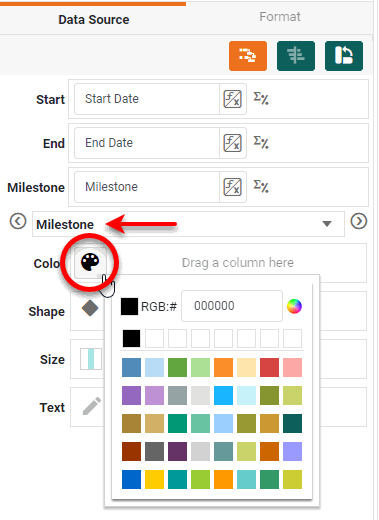Click the aggregate sigma icon beside Start
The image size is (379, 520).
click(x=261, y=98)
